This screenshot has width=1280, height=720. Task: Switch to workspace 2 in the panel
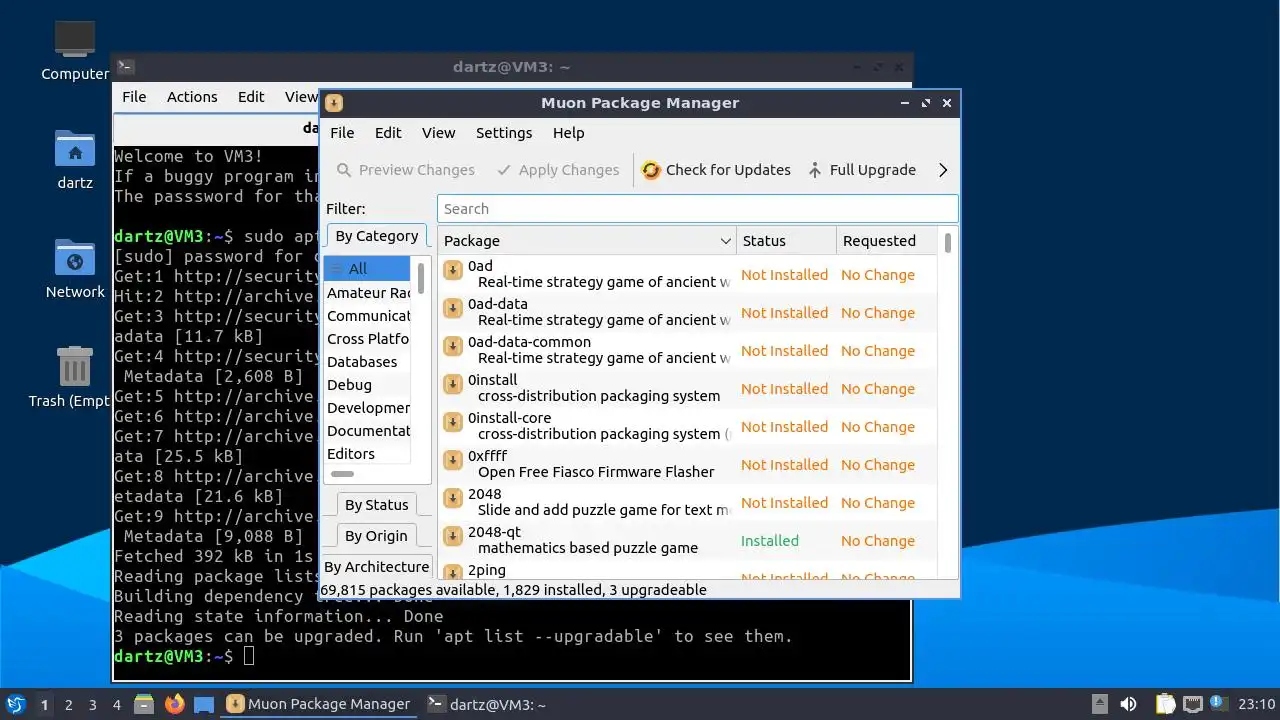(x=68, y=705)
